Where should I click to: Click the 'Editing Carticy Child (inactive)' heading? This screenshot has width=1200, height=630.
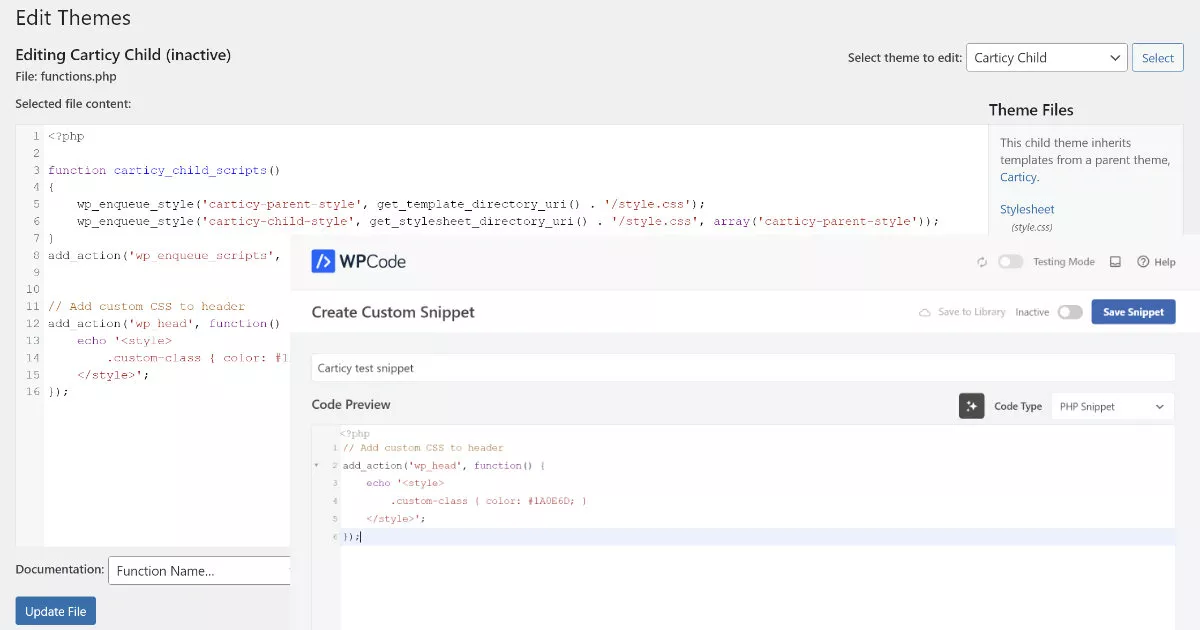123,55
